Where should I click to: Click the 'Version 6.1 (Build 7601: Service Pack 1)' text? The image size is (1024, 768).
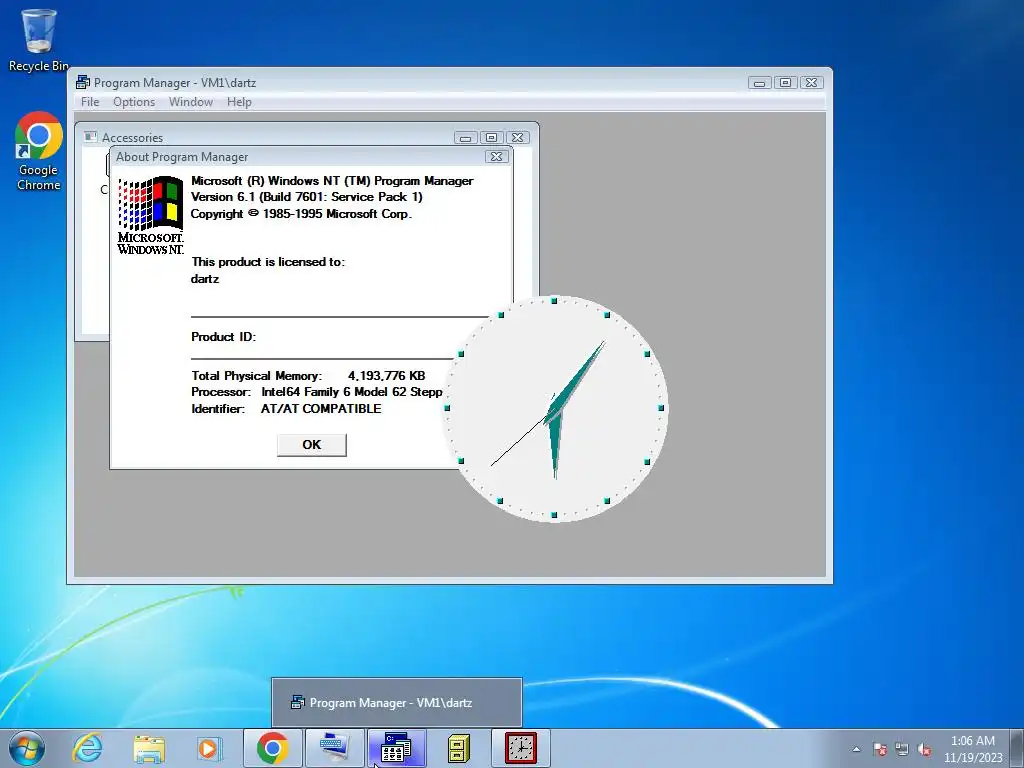coord(306,197)
